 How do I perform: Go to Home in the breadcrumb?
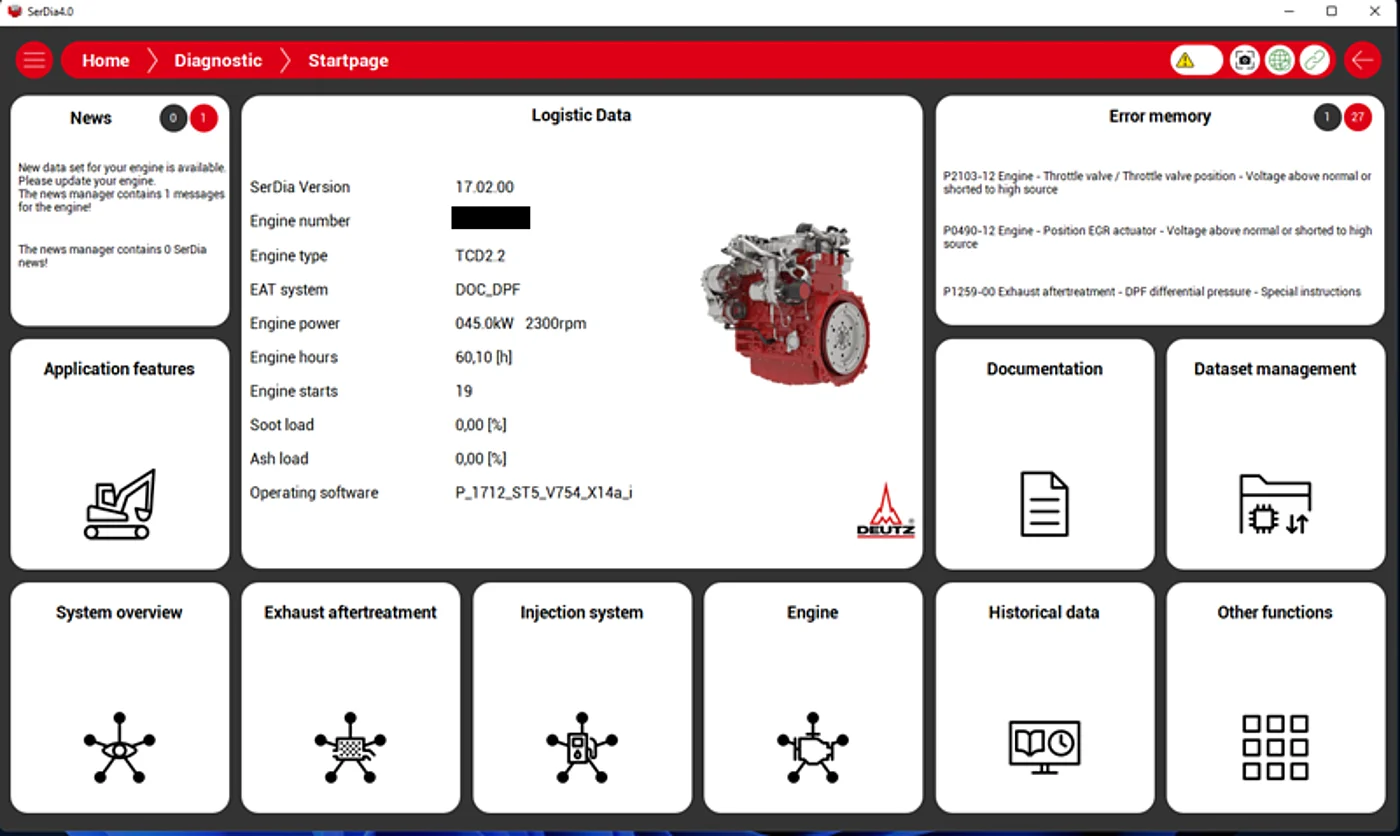point(105,60)
